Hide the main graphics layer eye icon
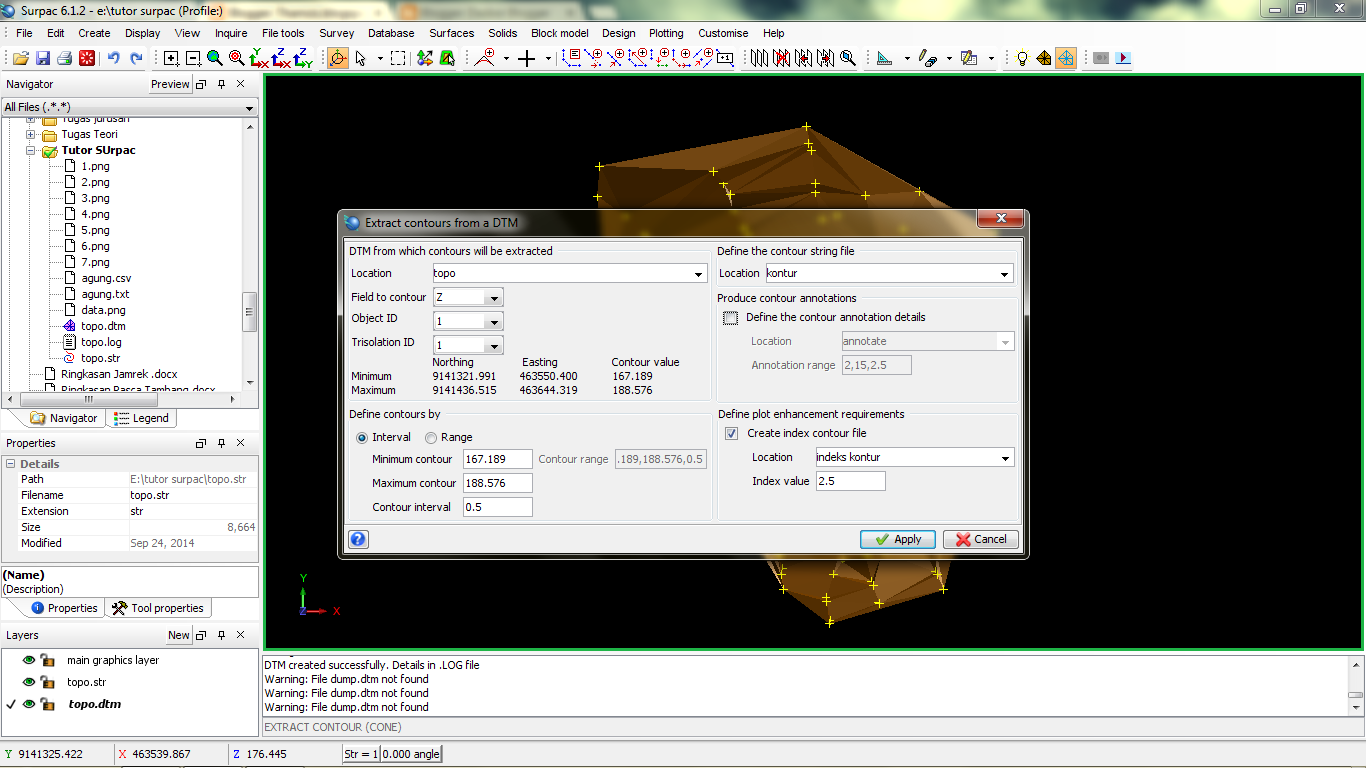The width and height of the screenshot is (1366, 768). pos(29,660)
